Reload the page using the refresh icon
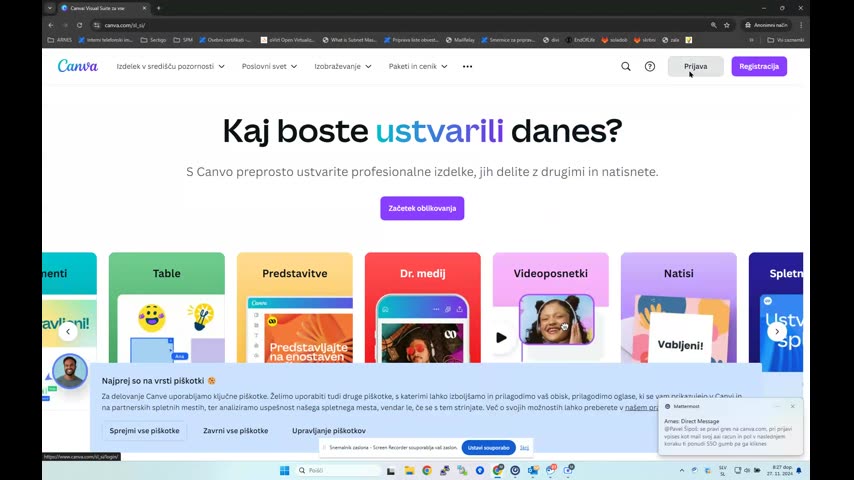Image resolution: width=854 pixels, height=480 pixels. 80,25
